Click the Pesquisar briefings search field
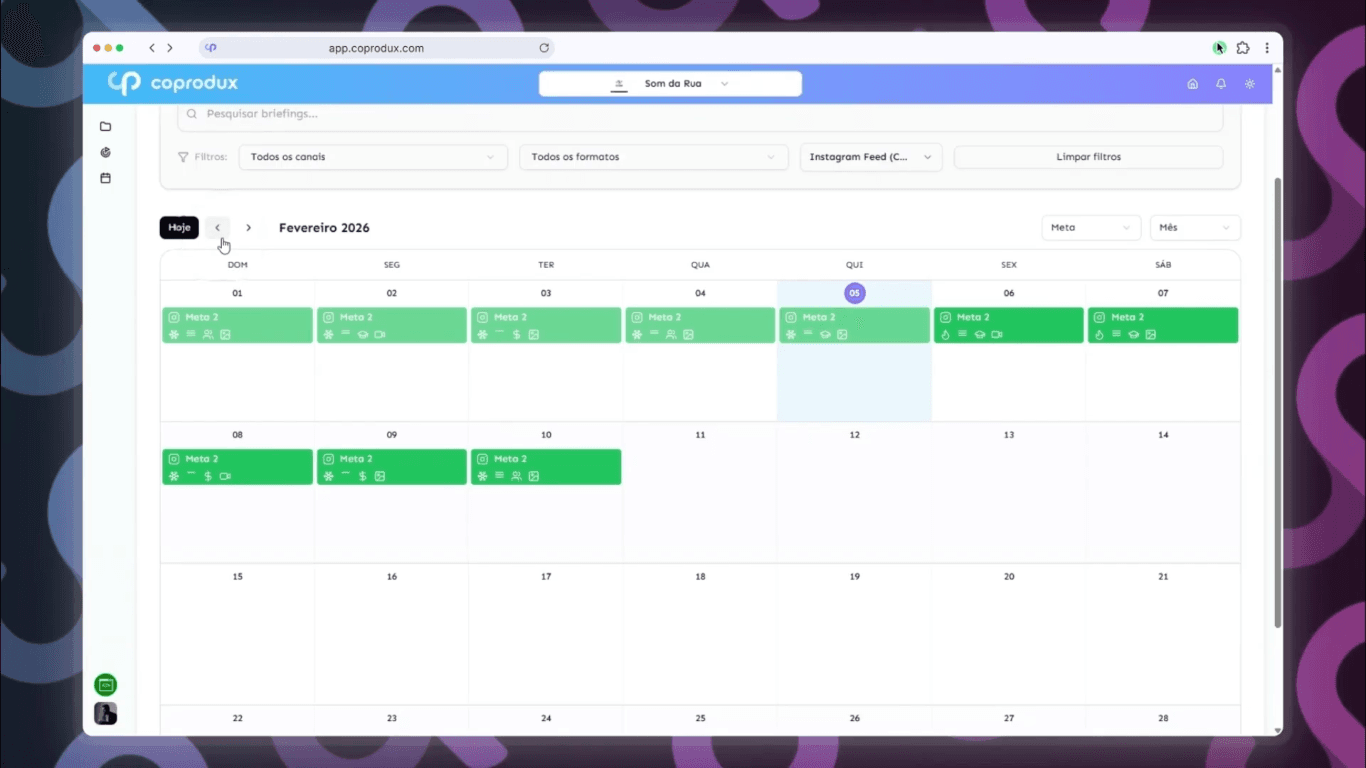The width and height of the screenshot is (1366, 768). point(700,114)
